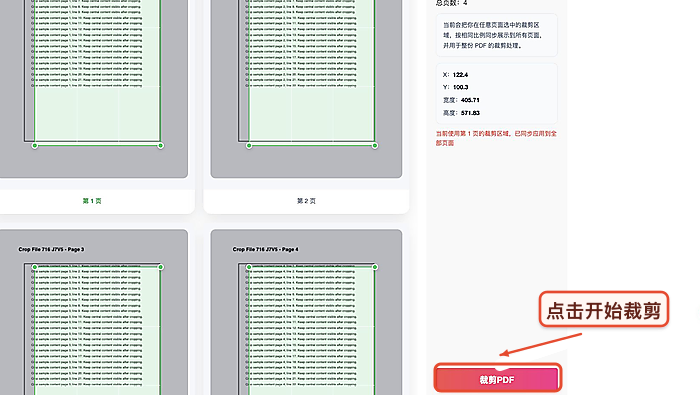Click the 宽度 value 405.71

[x=470, y=100]
